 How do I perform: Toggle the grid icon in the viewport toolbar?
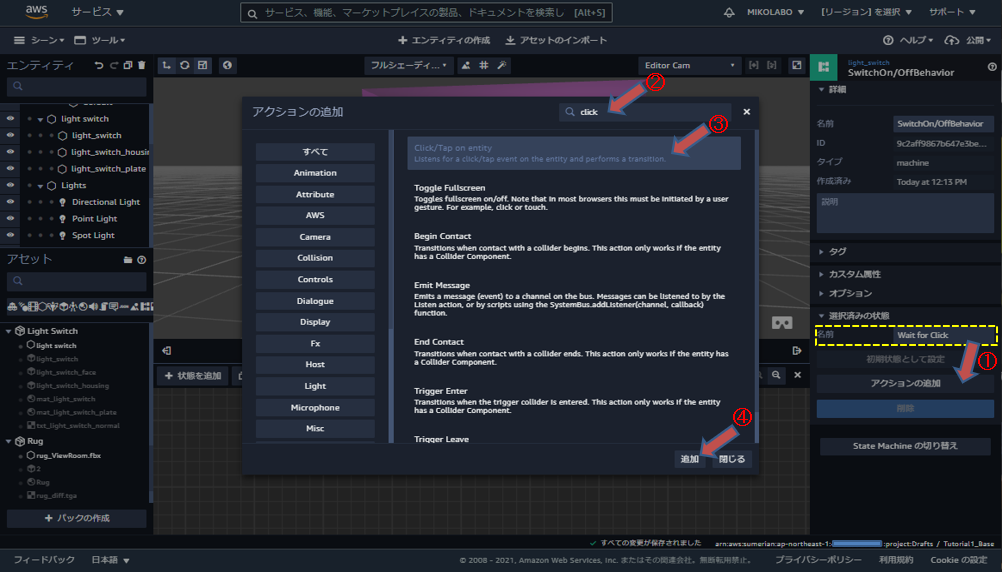pos(484,65)
